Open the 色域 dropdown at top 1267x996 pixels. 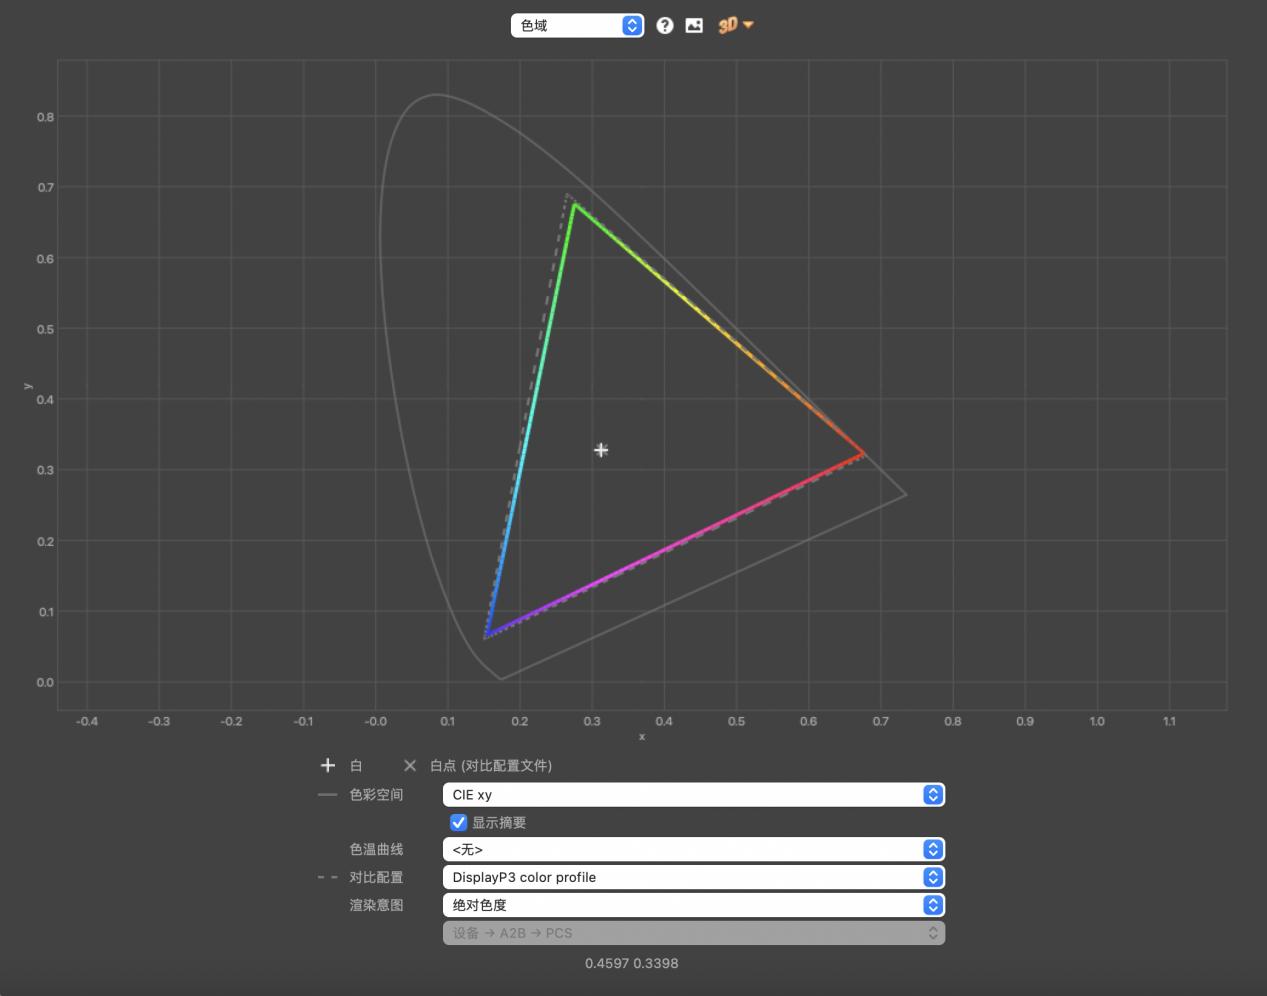point(577,26)
